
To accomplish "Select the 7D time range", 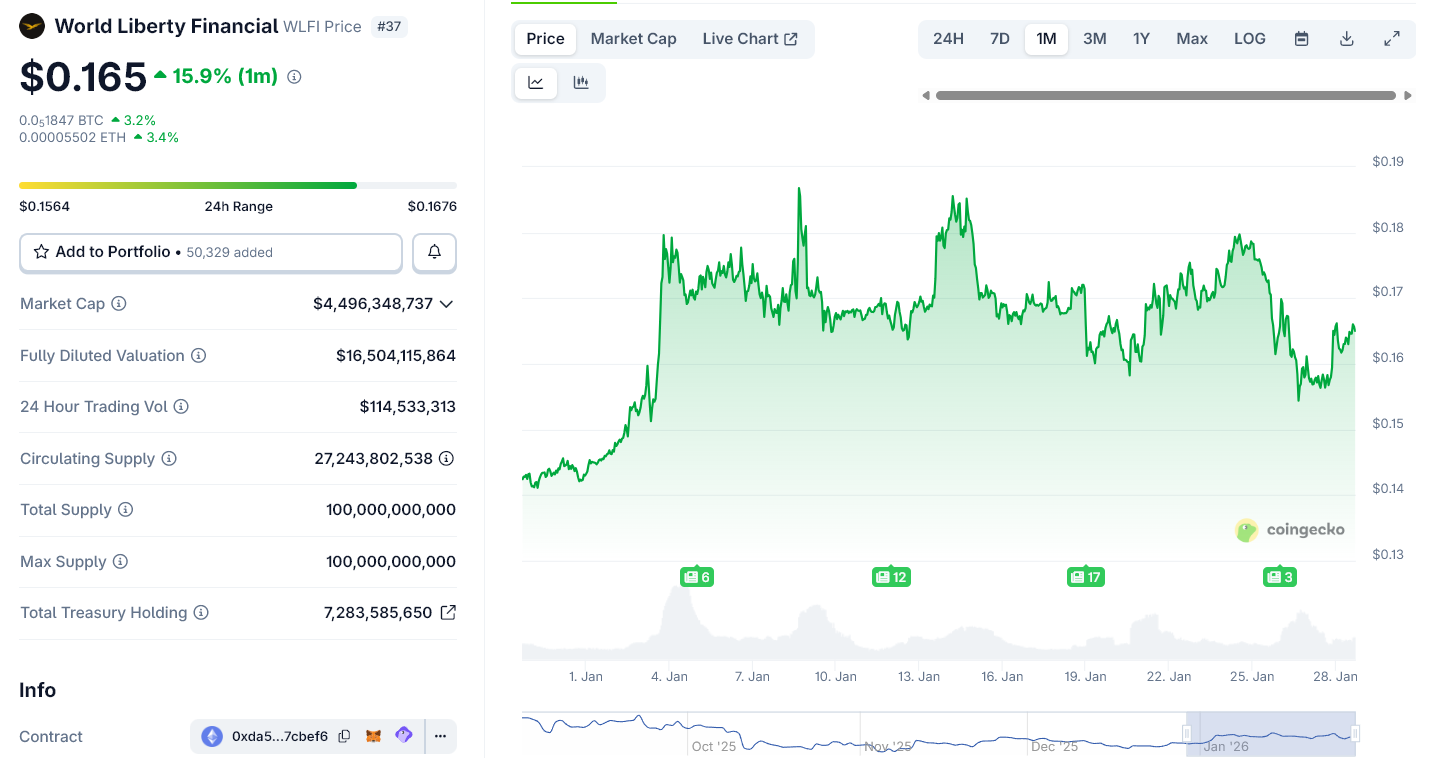I will 999,39.
